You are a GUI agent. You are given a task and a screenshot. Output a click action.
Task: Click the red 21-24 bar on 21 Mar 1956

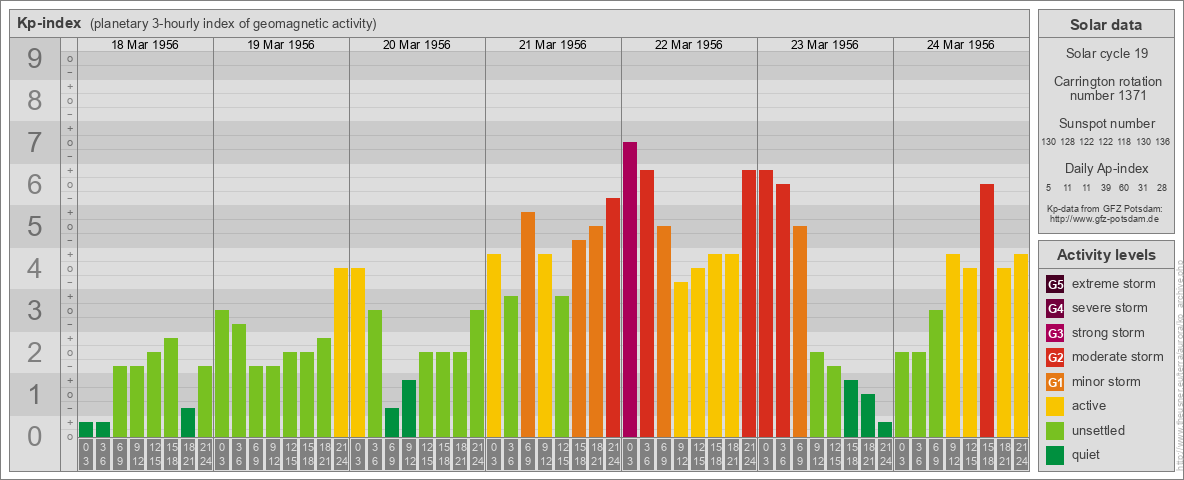(x=613, y=317)
